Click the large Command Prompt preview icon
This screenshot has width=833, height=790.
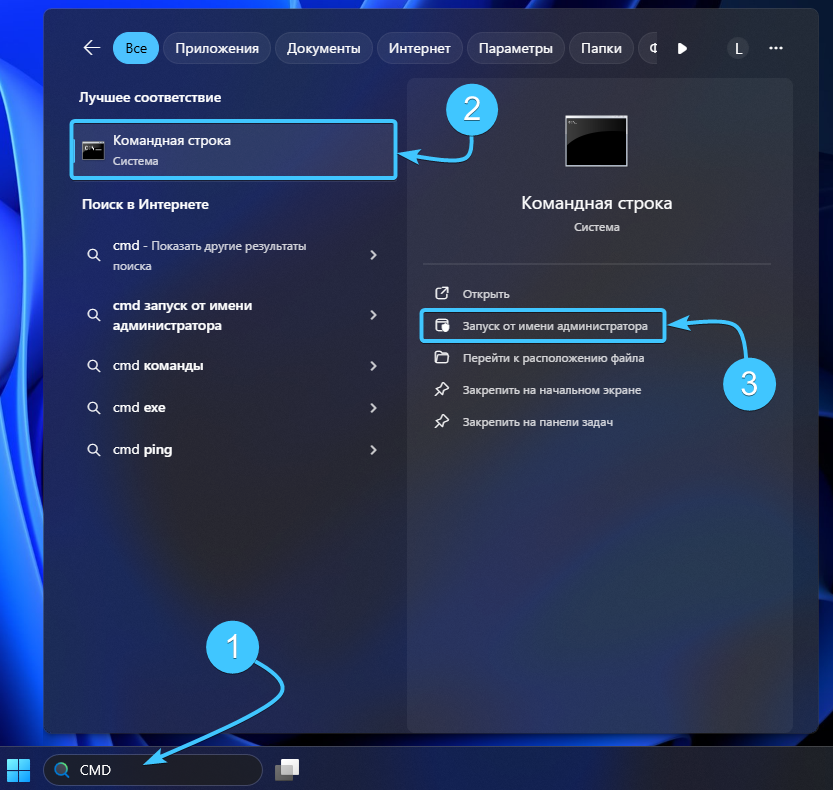click(596, 141)
